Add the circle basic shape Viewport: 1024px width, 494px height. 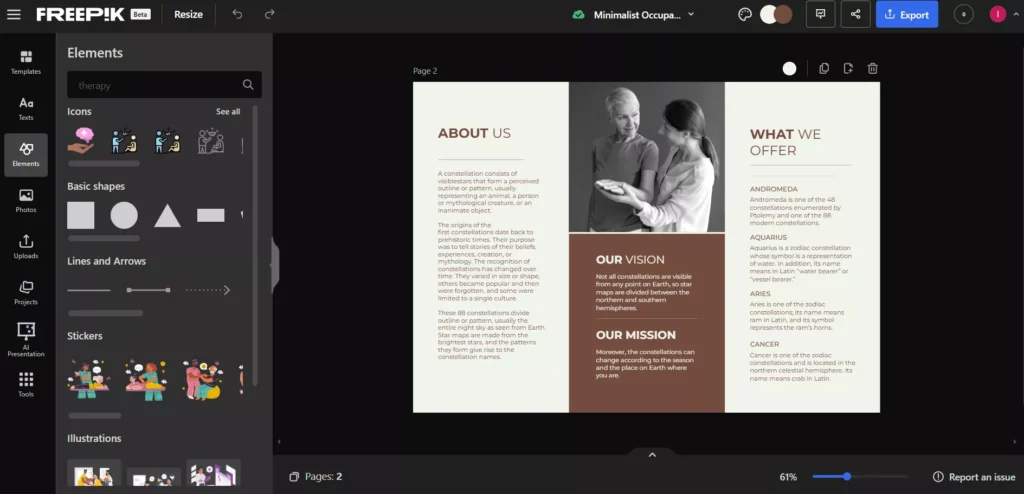[x=124, y=215]
